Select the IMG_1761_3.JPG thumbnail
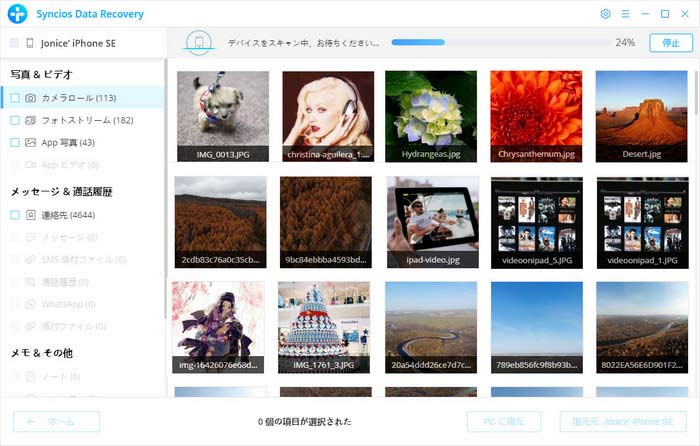 (324, 327)
